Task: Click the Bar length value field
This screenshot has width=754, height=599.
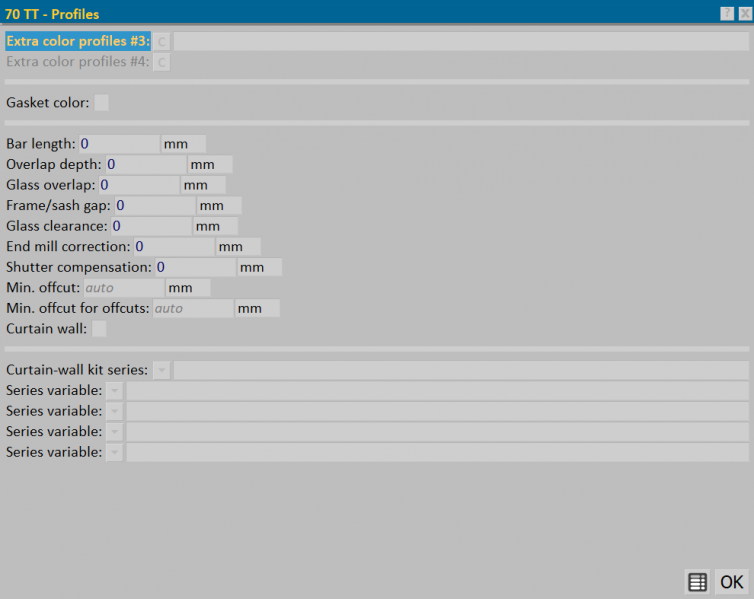Action: [119, 144]
